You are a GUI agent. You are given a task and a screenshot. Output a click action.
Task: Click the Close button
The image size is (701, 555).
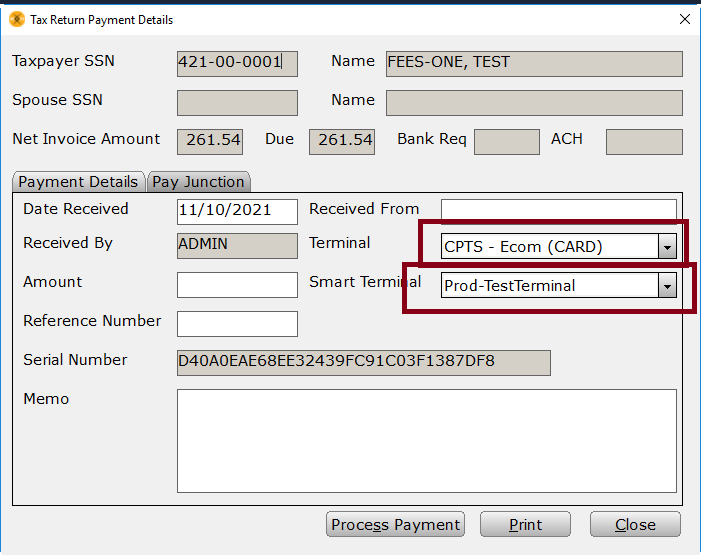(635, 525)
